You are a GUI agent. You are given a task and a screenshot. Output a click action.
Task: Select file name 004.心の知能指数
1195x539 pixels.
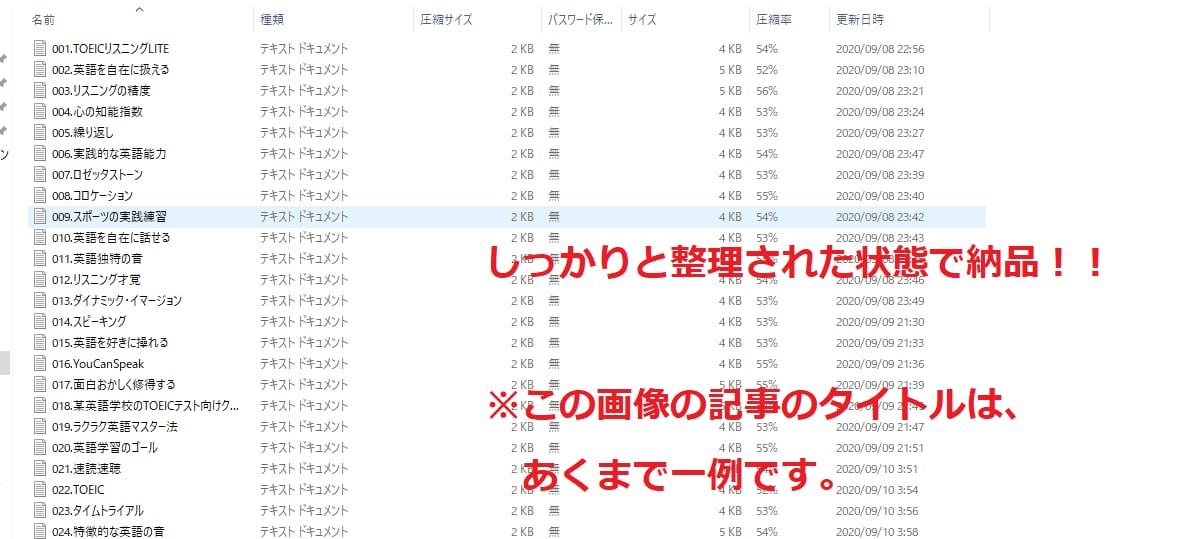tap(98, 111)
